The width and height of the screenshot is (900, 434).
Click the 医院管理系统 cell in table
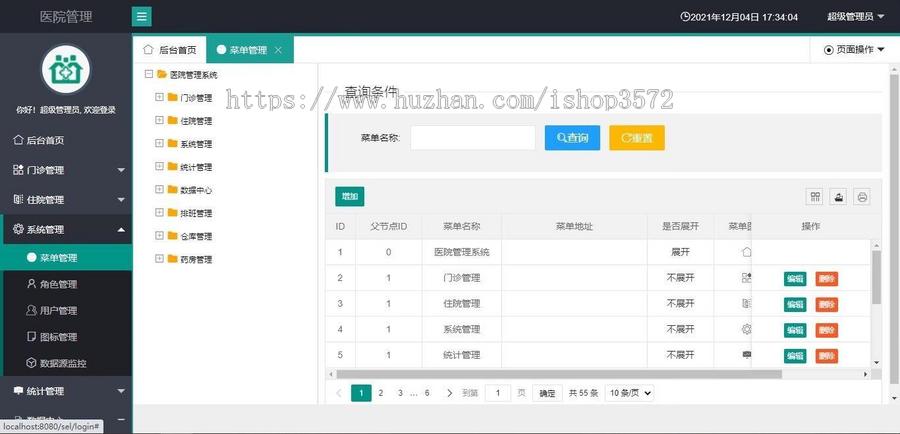(x=461, y=251)
